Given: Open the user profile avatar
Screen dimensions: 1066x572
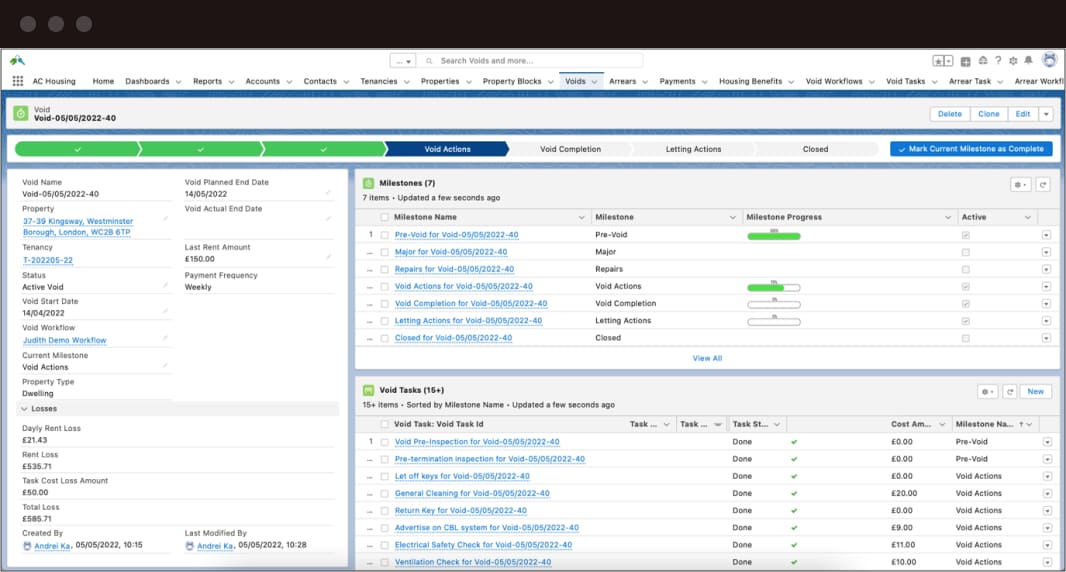Looking at the screenshot, I should (1050, 60).
